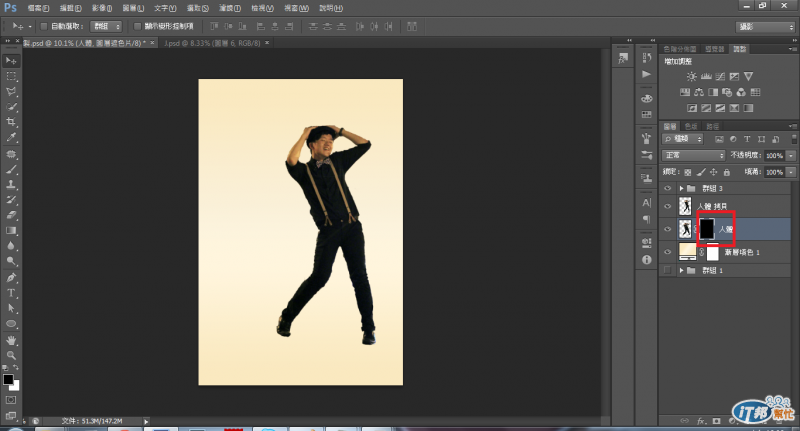The image size is (800, 431).
Task: Open the auto-select 群組 dropdown
Action: pyautogui.click(x=105, y=26)
